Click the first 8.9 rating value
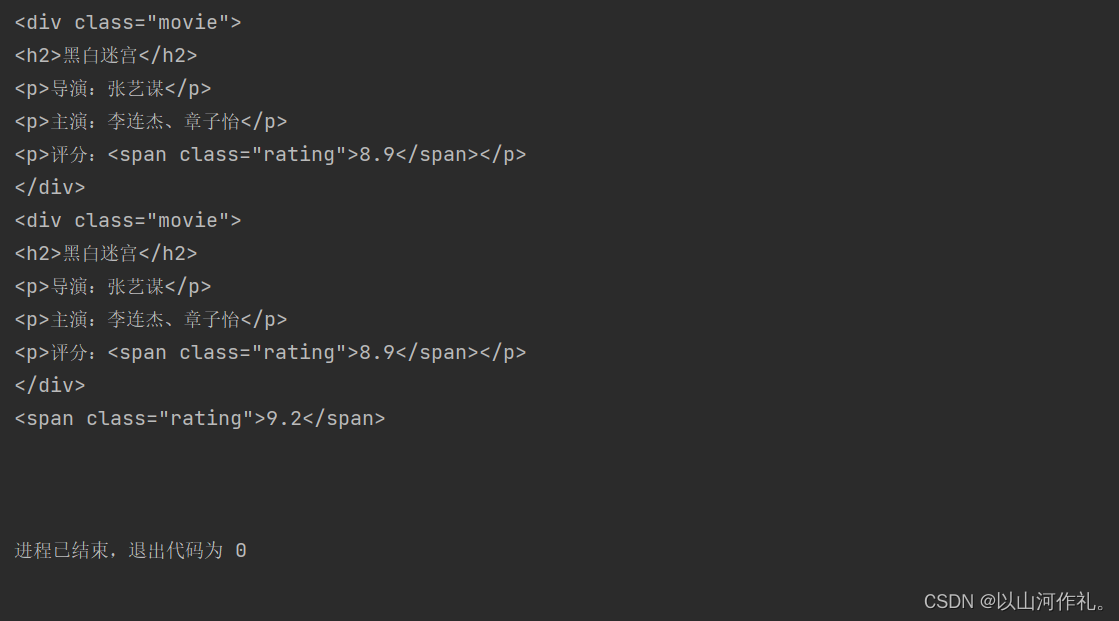Screen dimensions: 1119x621 click(x=377, y=155)
